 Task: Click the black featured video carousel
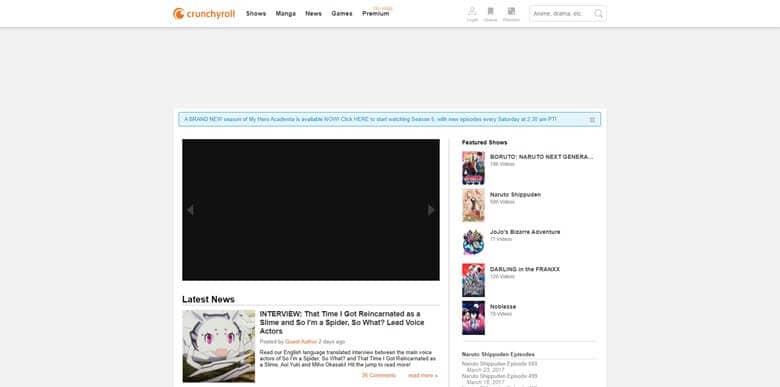(x=311, y=210)
